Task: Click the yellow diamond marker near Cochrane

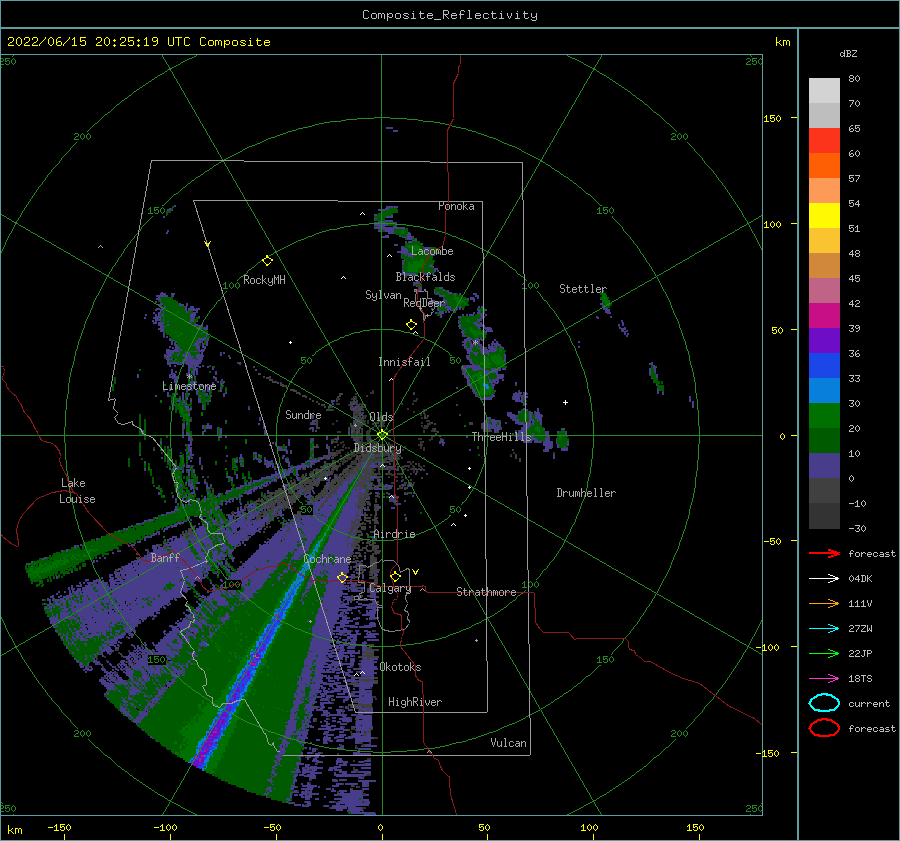Action: coord(342,577)
